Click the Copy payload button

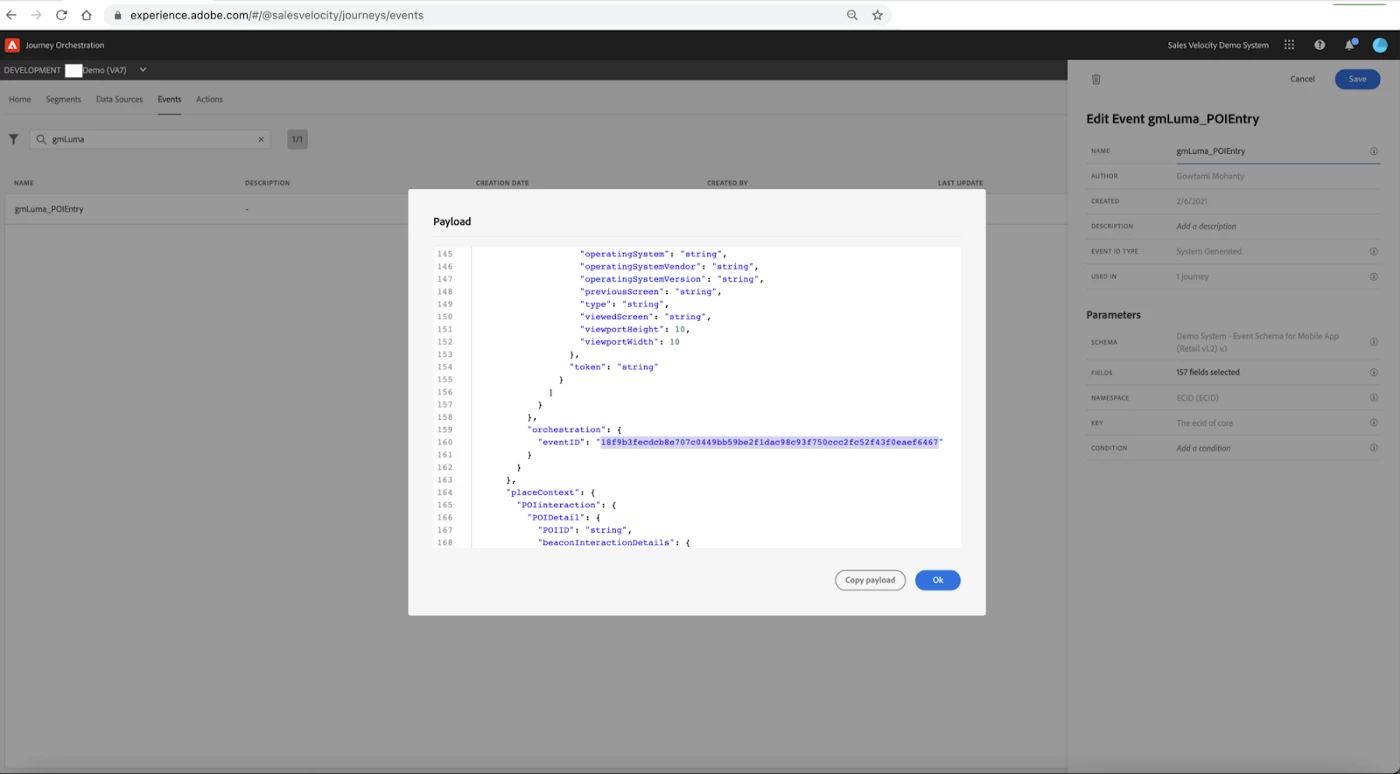click(x=870, y=580)
